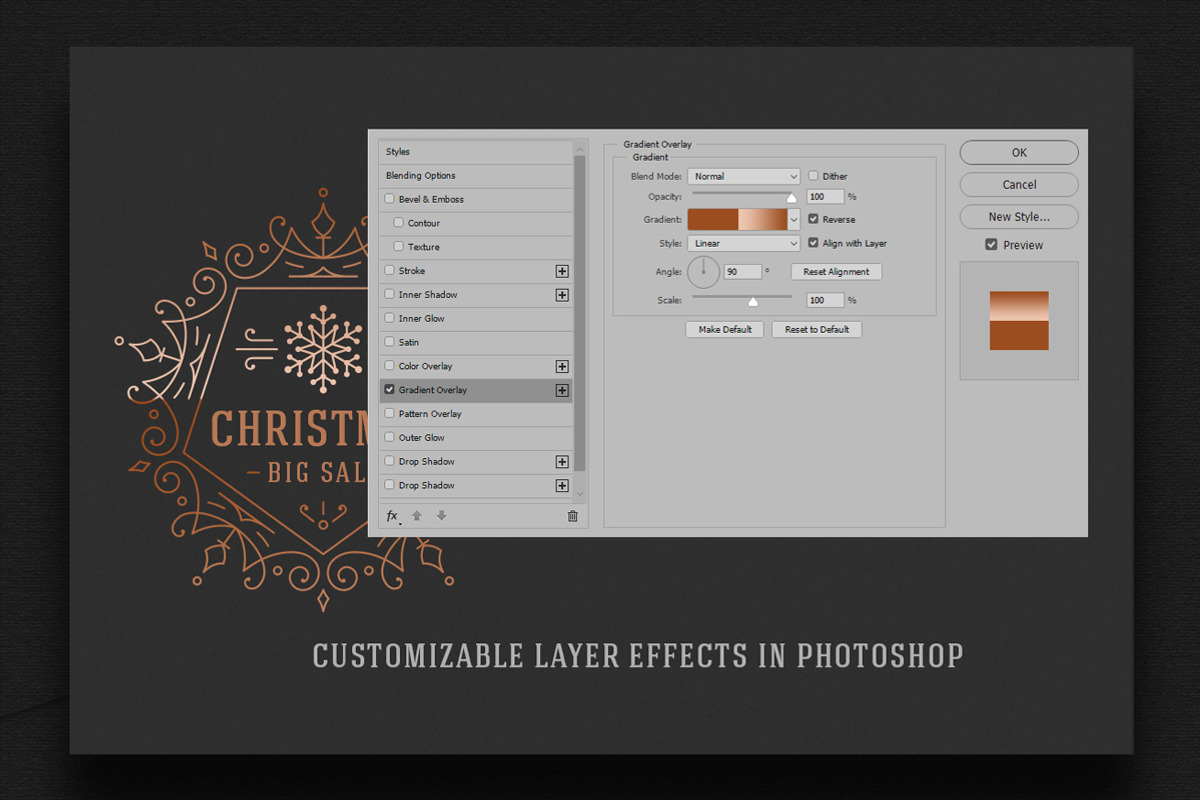
Task: Click the Scale slider handle
Action: coord(753,301)
